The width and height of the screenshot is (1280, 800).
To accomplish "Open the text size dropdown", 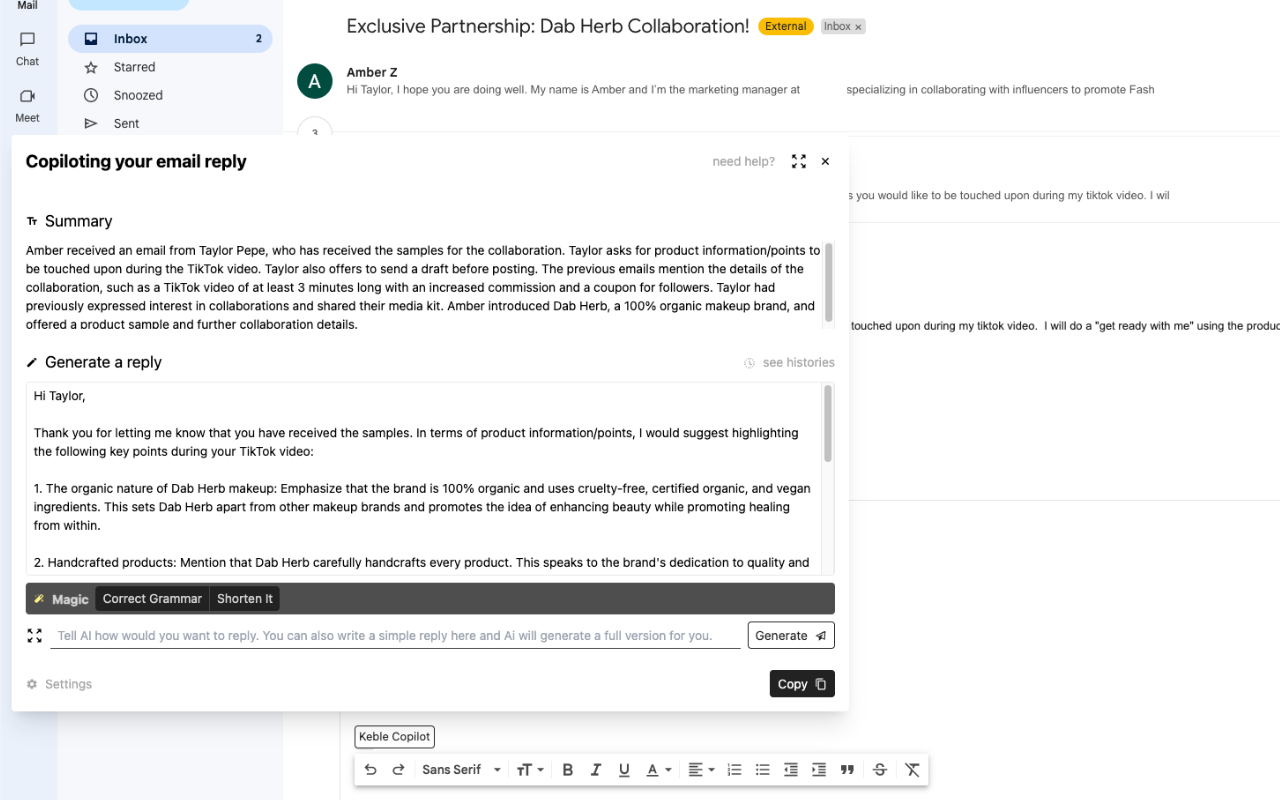I will 530,769.
